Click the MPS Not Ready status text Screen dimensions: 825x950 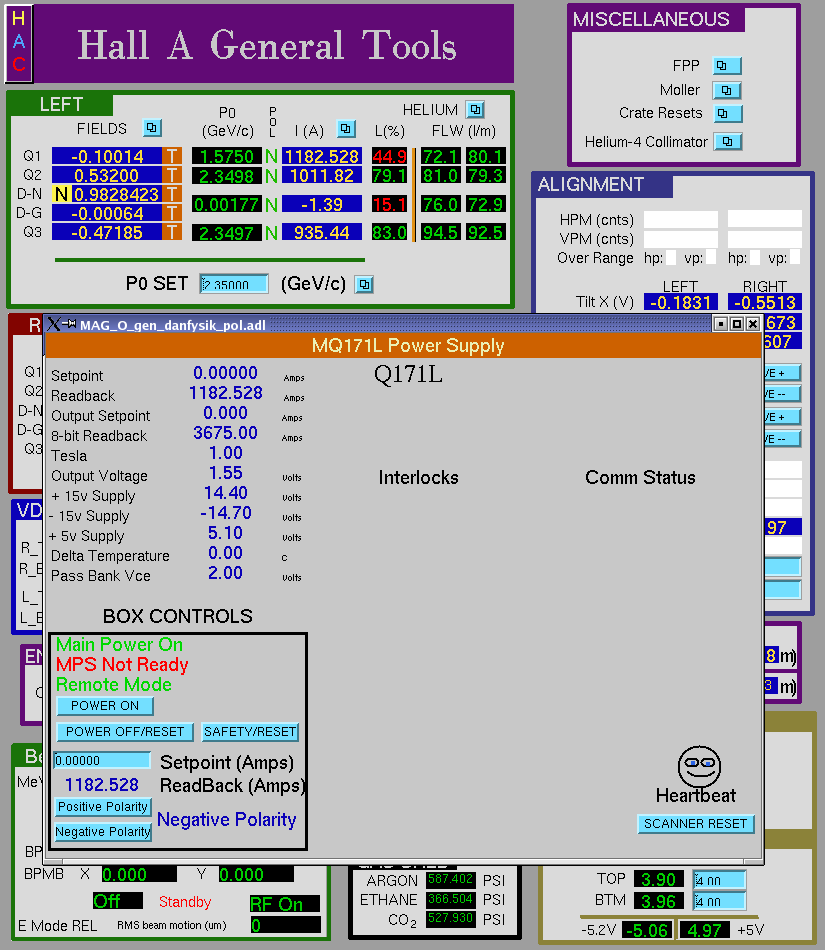[122, 665]
